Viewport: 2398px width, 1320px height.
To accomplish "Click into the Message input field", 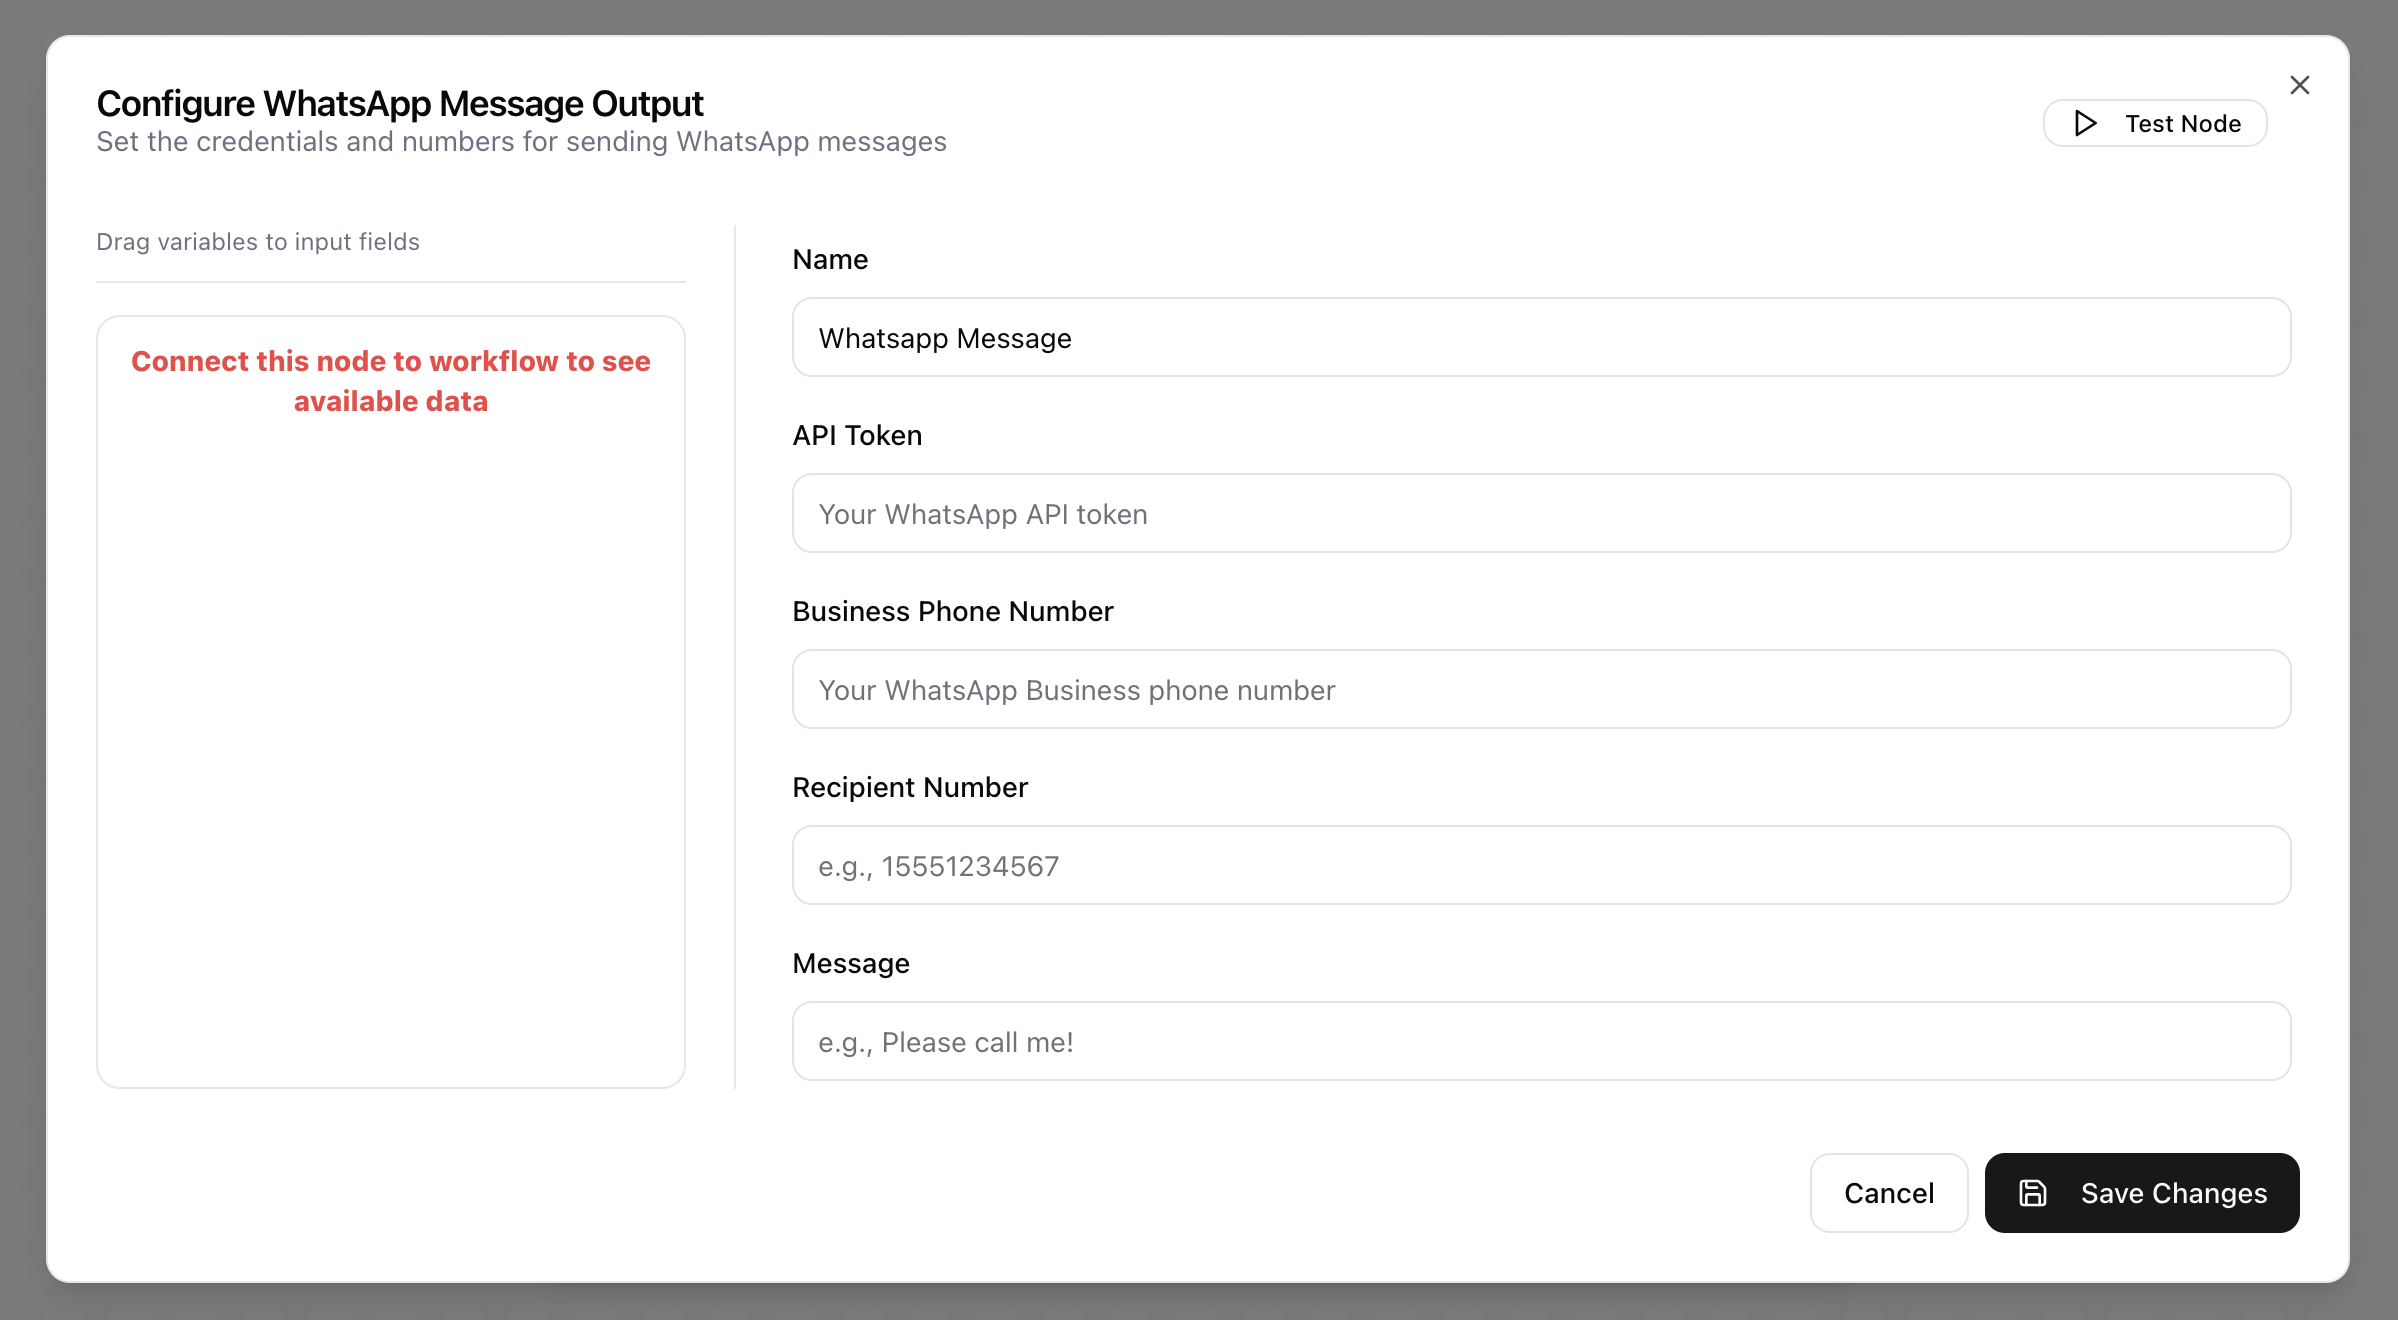I will [x=1540, y=1042].
